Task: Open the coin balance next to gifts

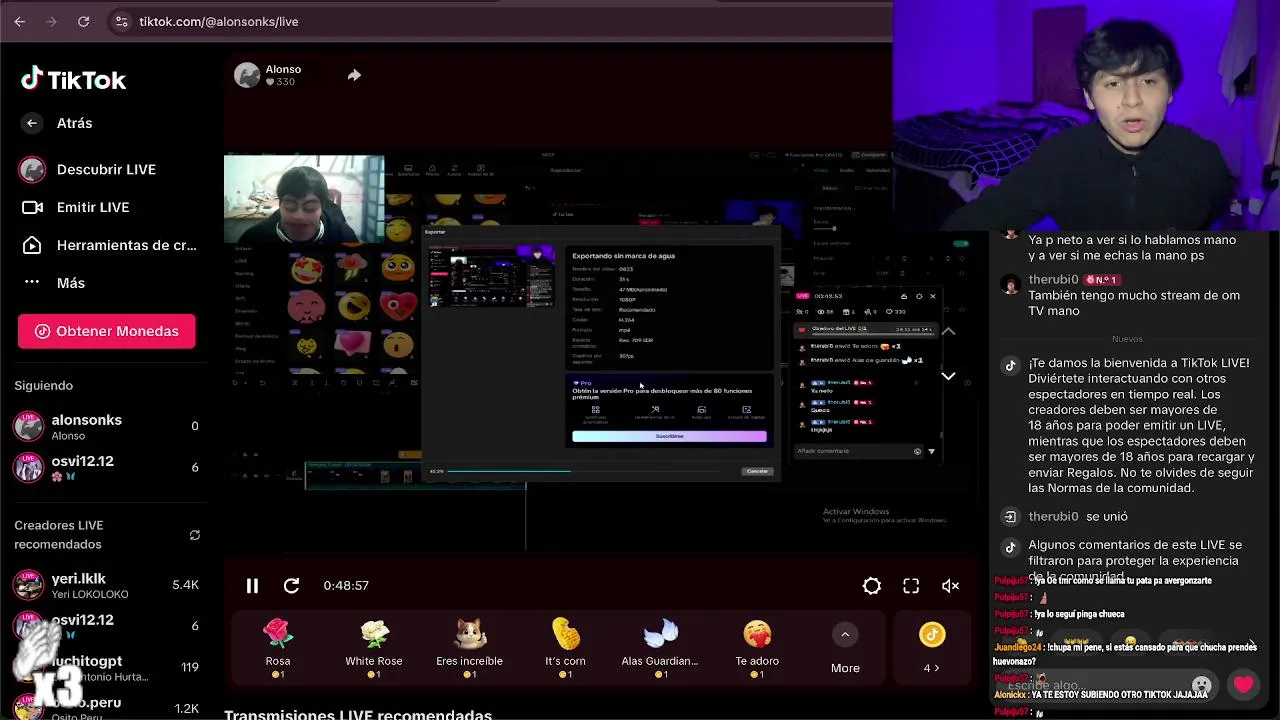Action: tap(932, 648)
